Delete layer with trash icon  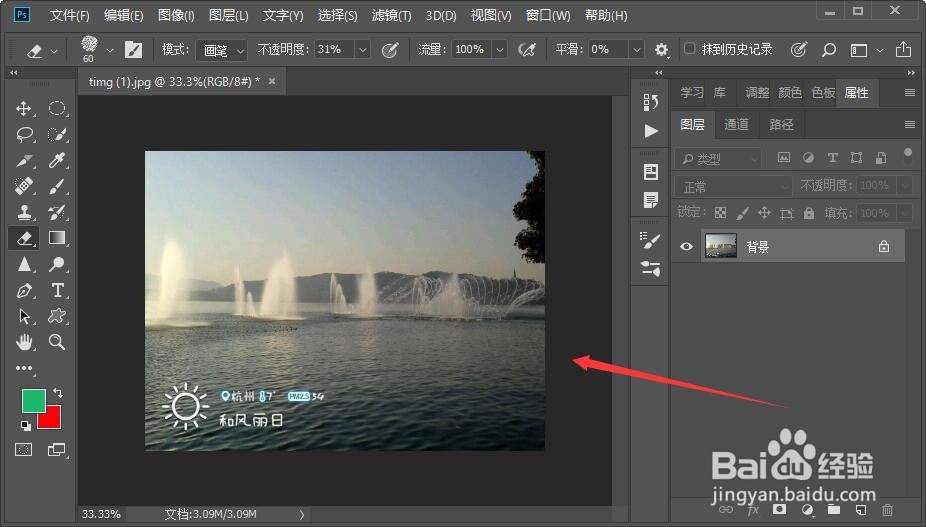887,510
